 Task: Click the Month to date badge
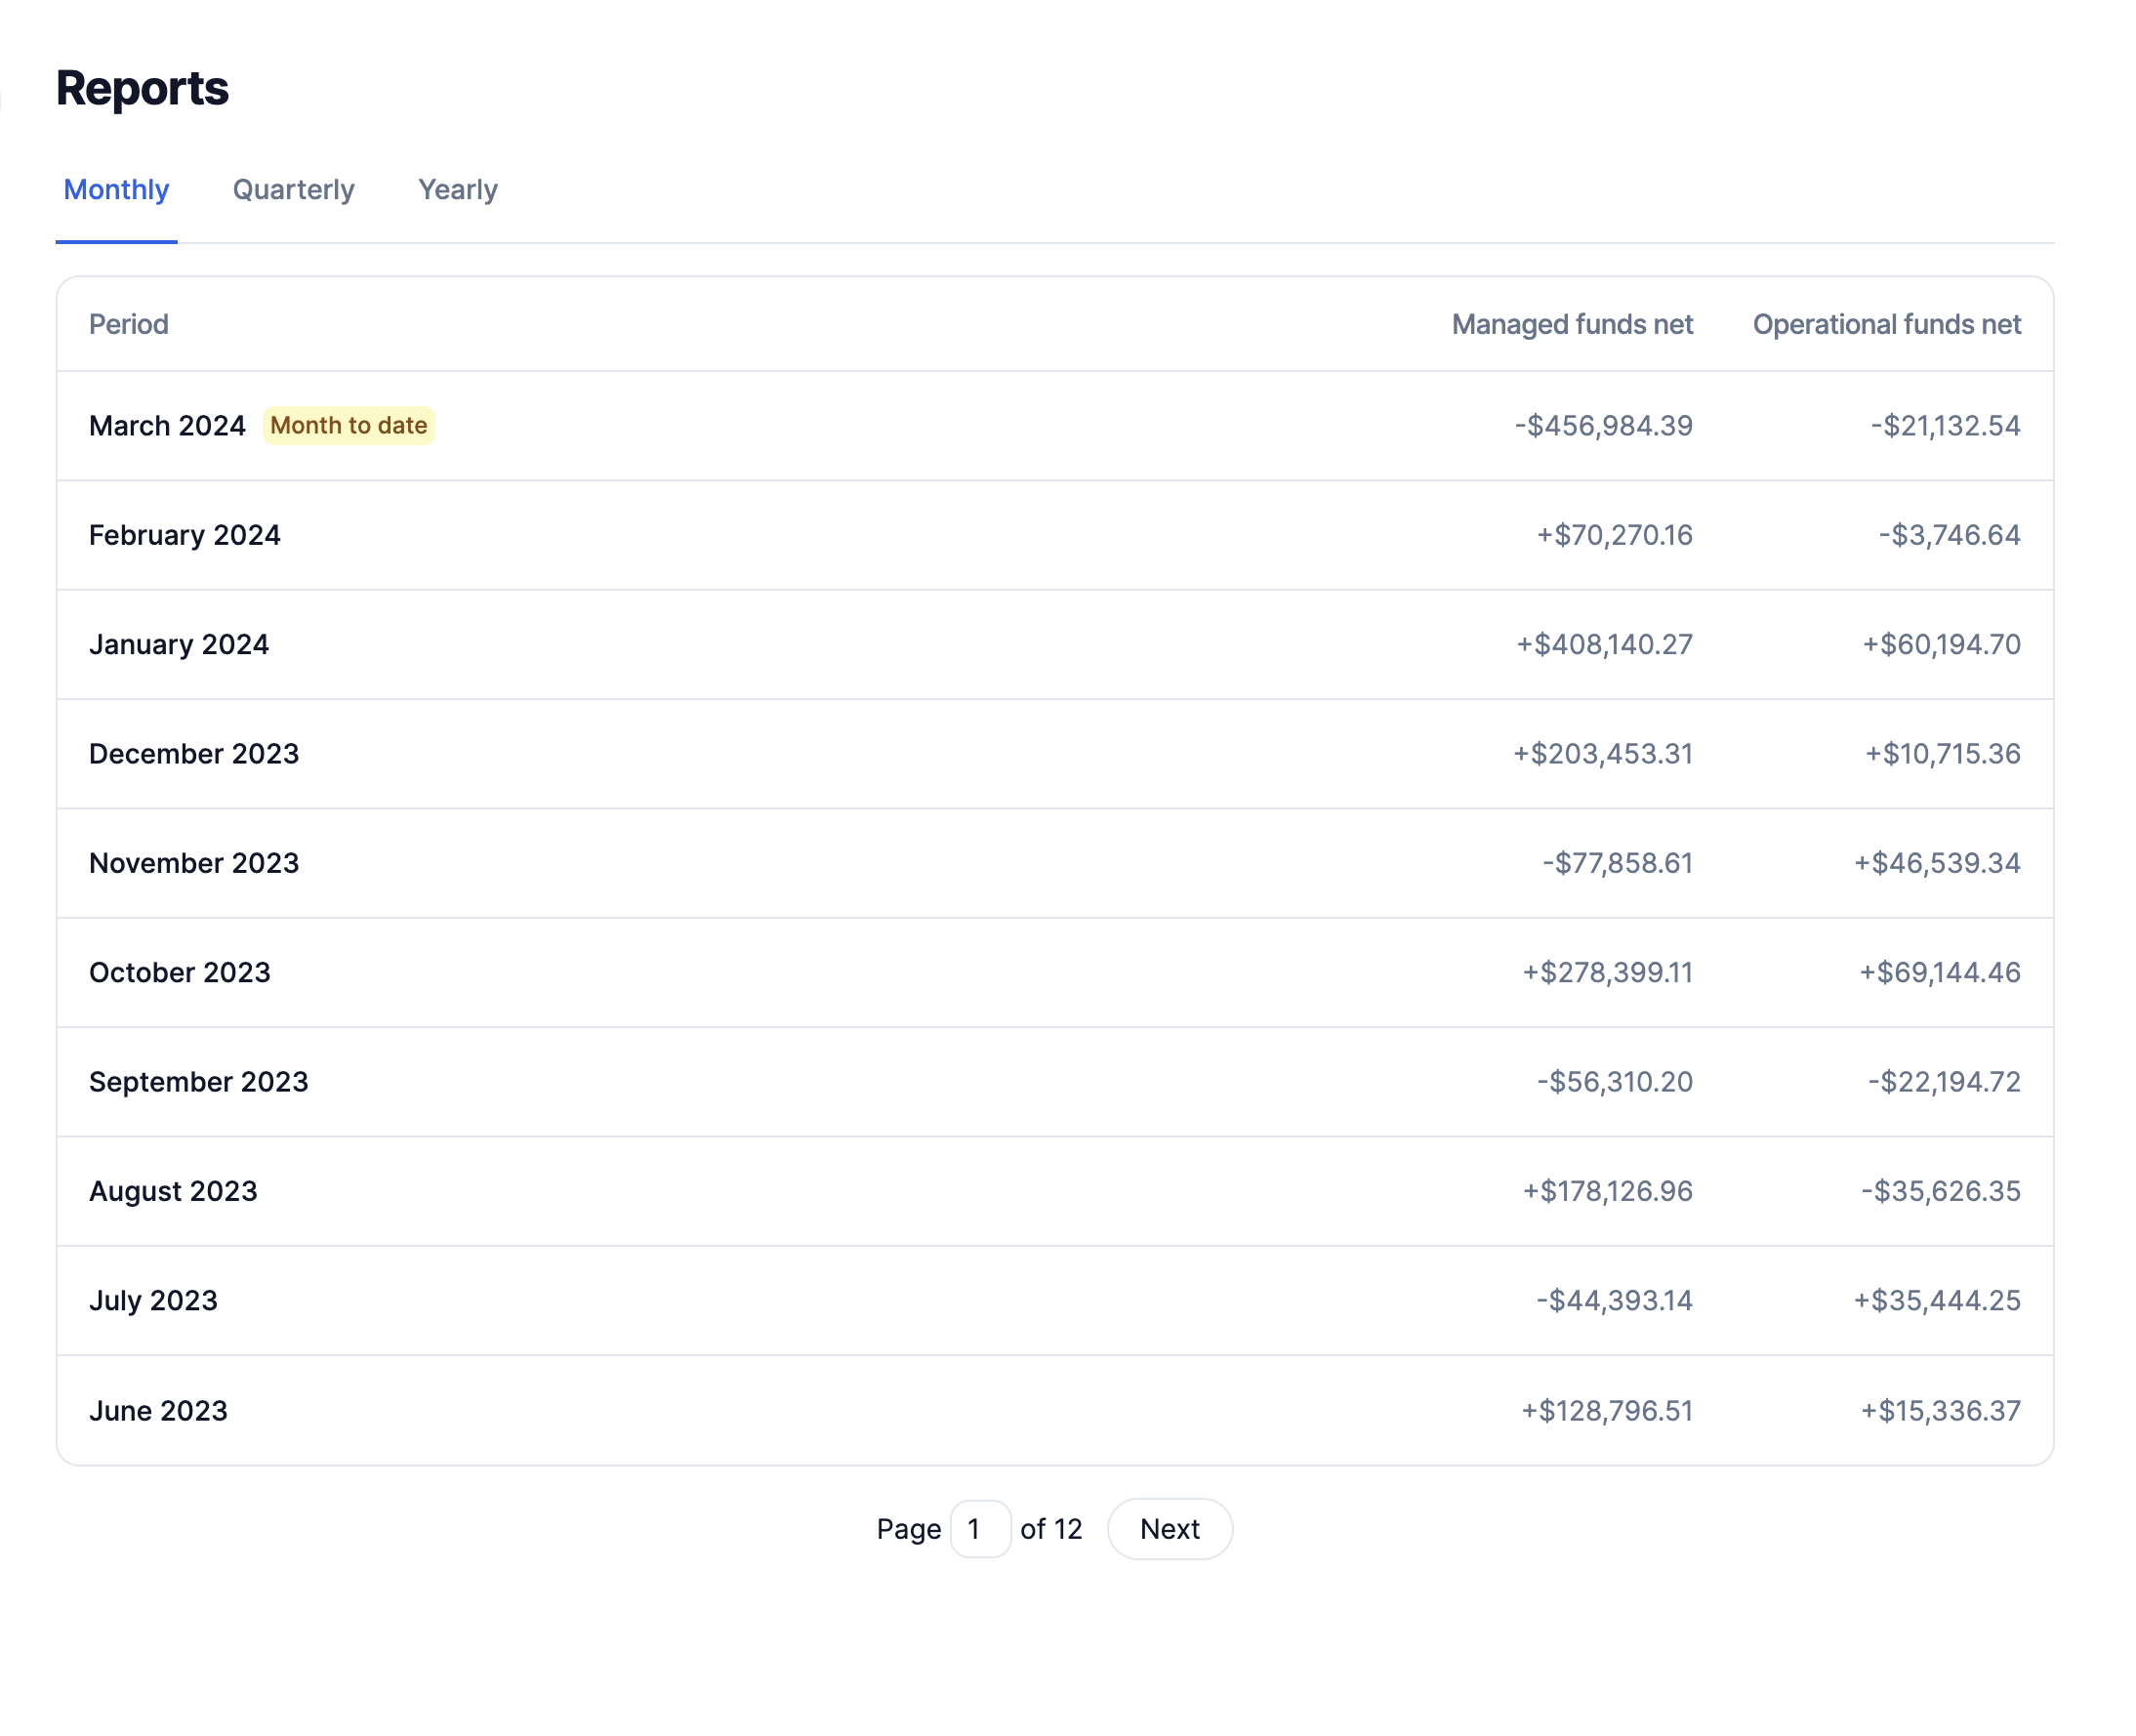click(x=348, y=426)
